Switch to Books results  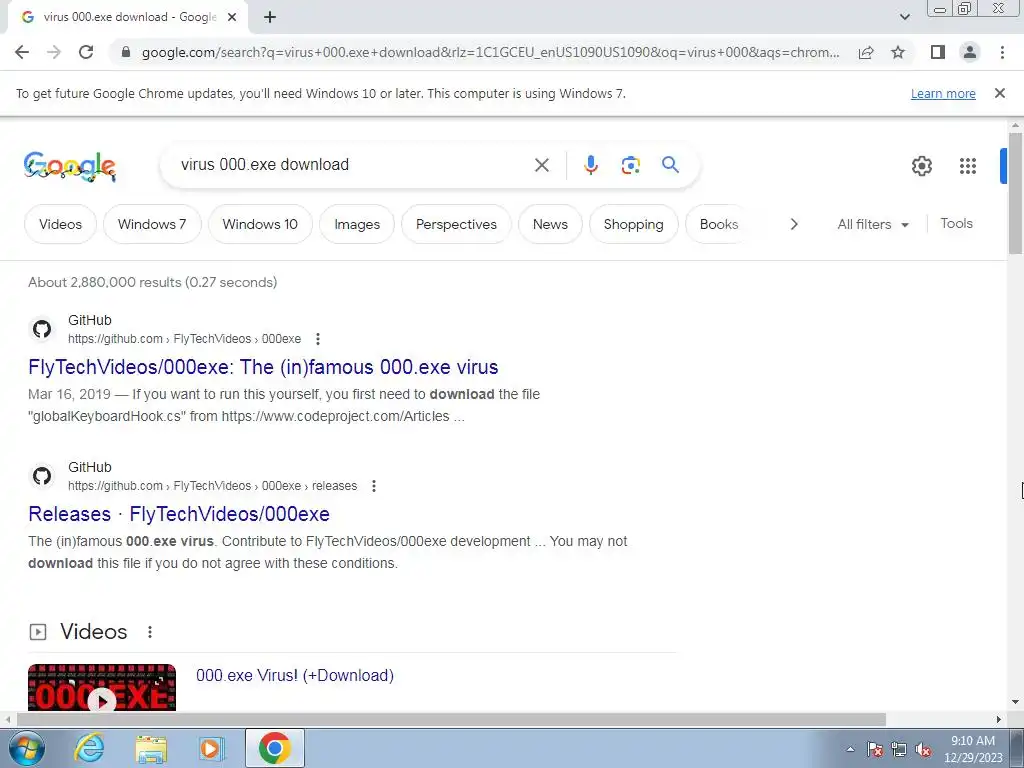coord(718,224)
